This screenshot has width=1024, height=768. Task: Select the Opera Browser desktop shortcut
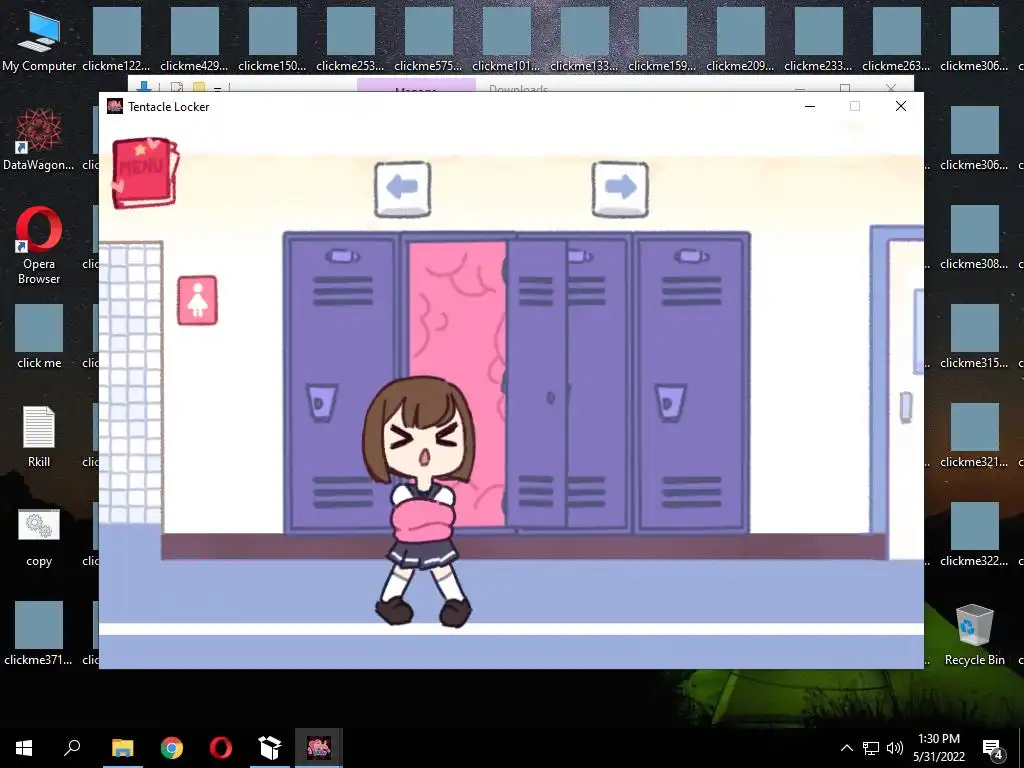[39, 246]
